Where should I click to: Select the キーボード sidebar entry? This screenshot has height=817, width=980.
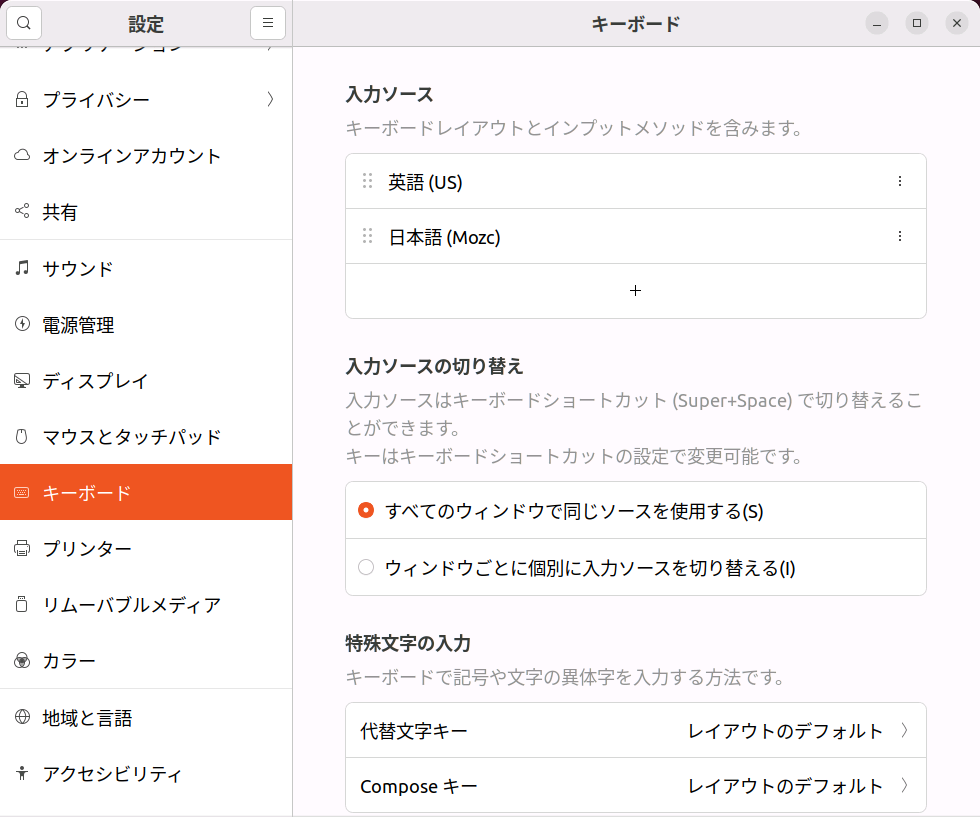point(146,493)
